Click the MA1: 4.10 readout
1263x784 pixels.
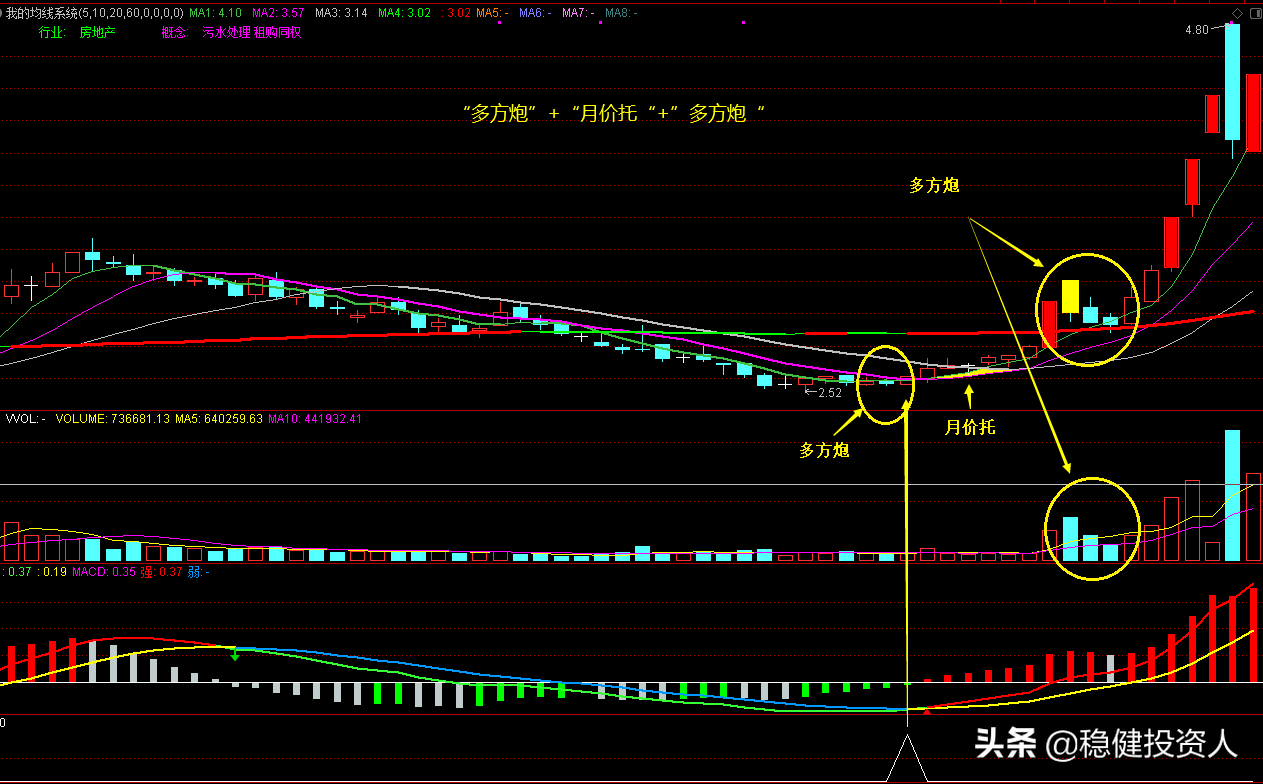tap(215, 13)
